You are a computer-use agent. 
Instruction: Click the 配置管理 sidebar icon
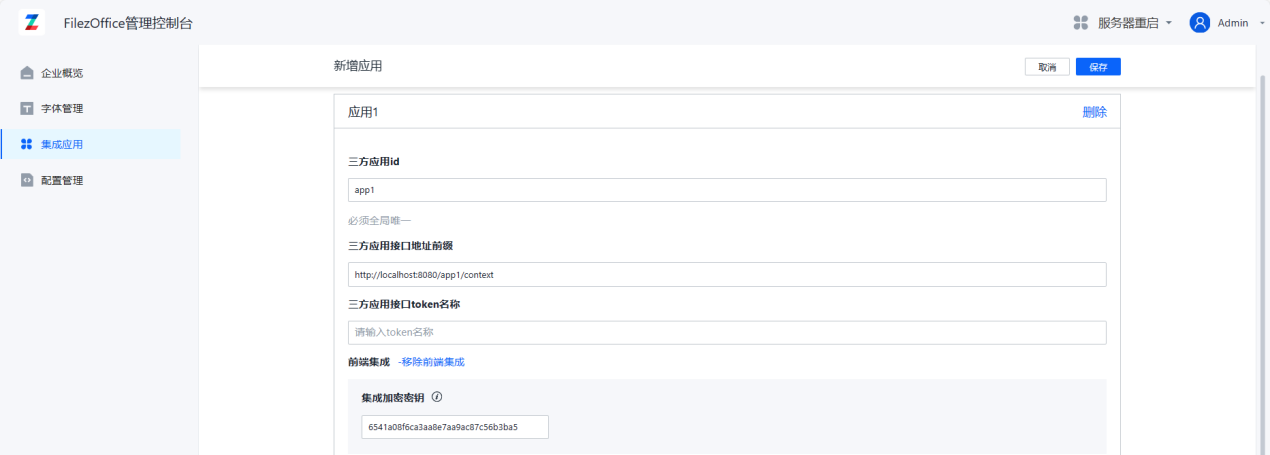coord(27,180)
